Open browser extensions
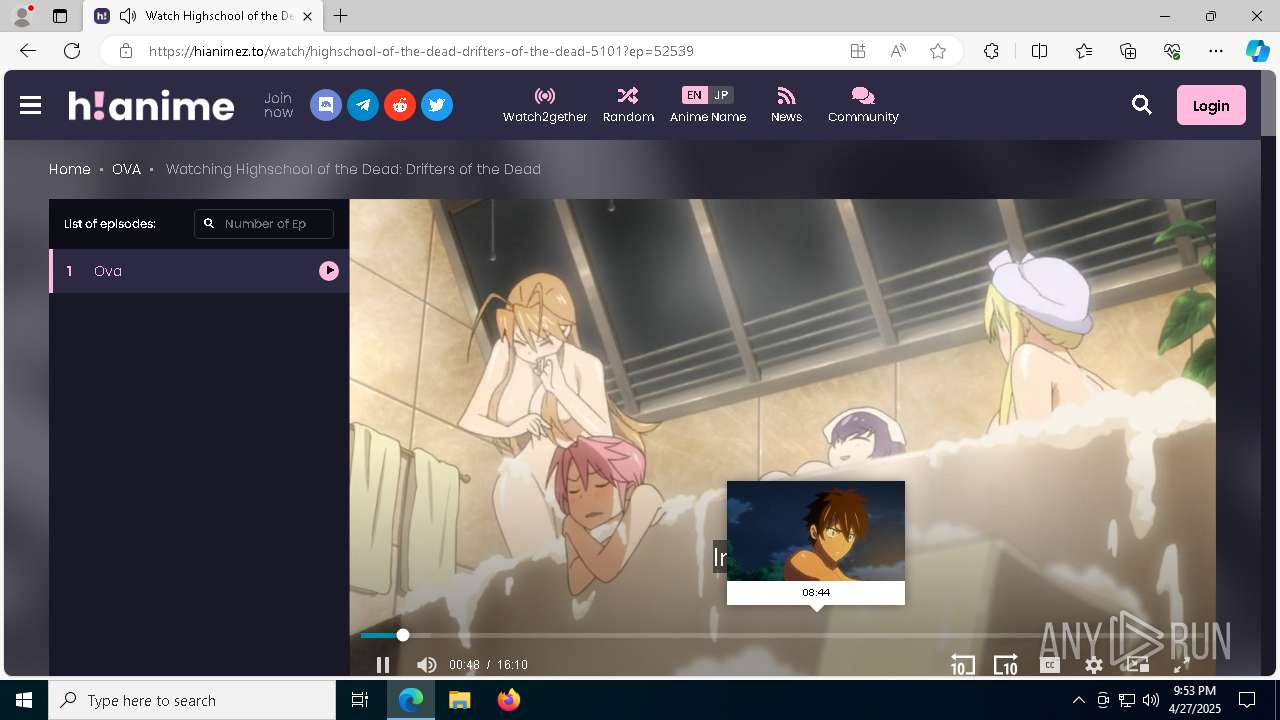 coord(991,51)
